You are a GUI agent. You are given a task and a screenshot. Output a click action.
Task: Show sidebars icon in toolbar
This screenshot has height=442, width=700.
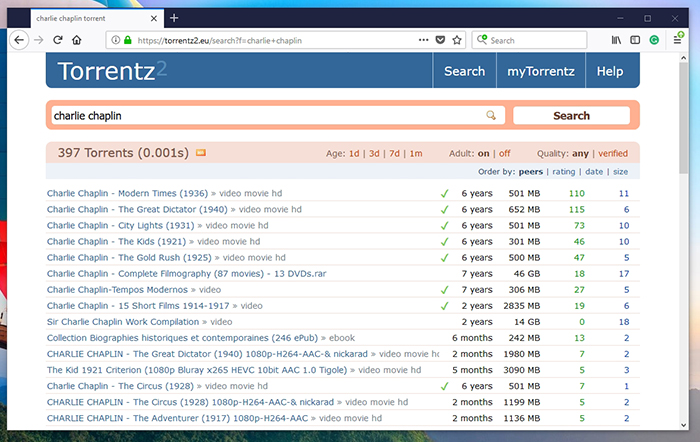635,40
